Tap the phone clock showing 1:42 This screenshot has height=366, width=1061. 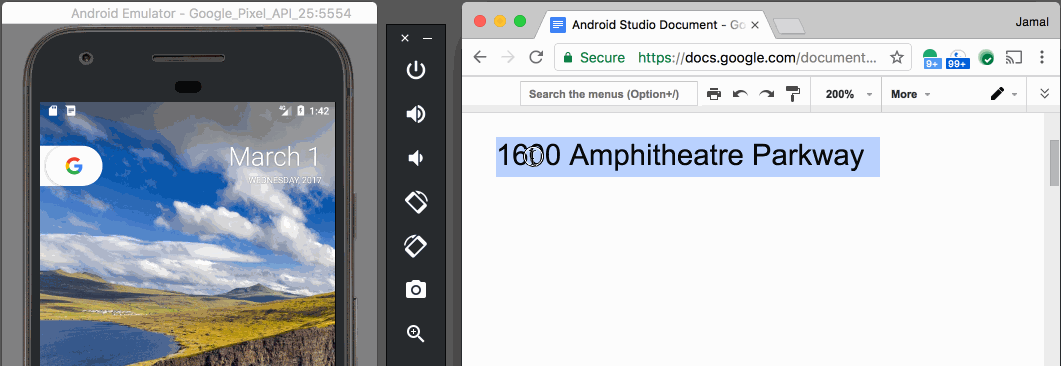319,111
